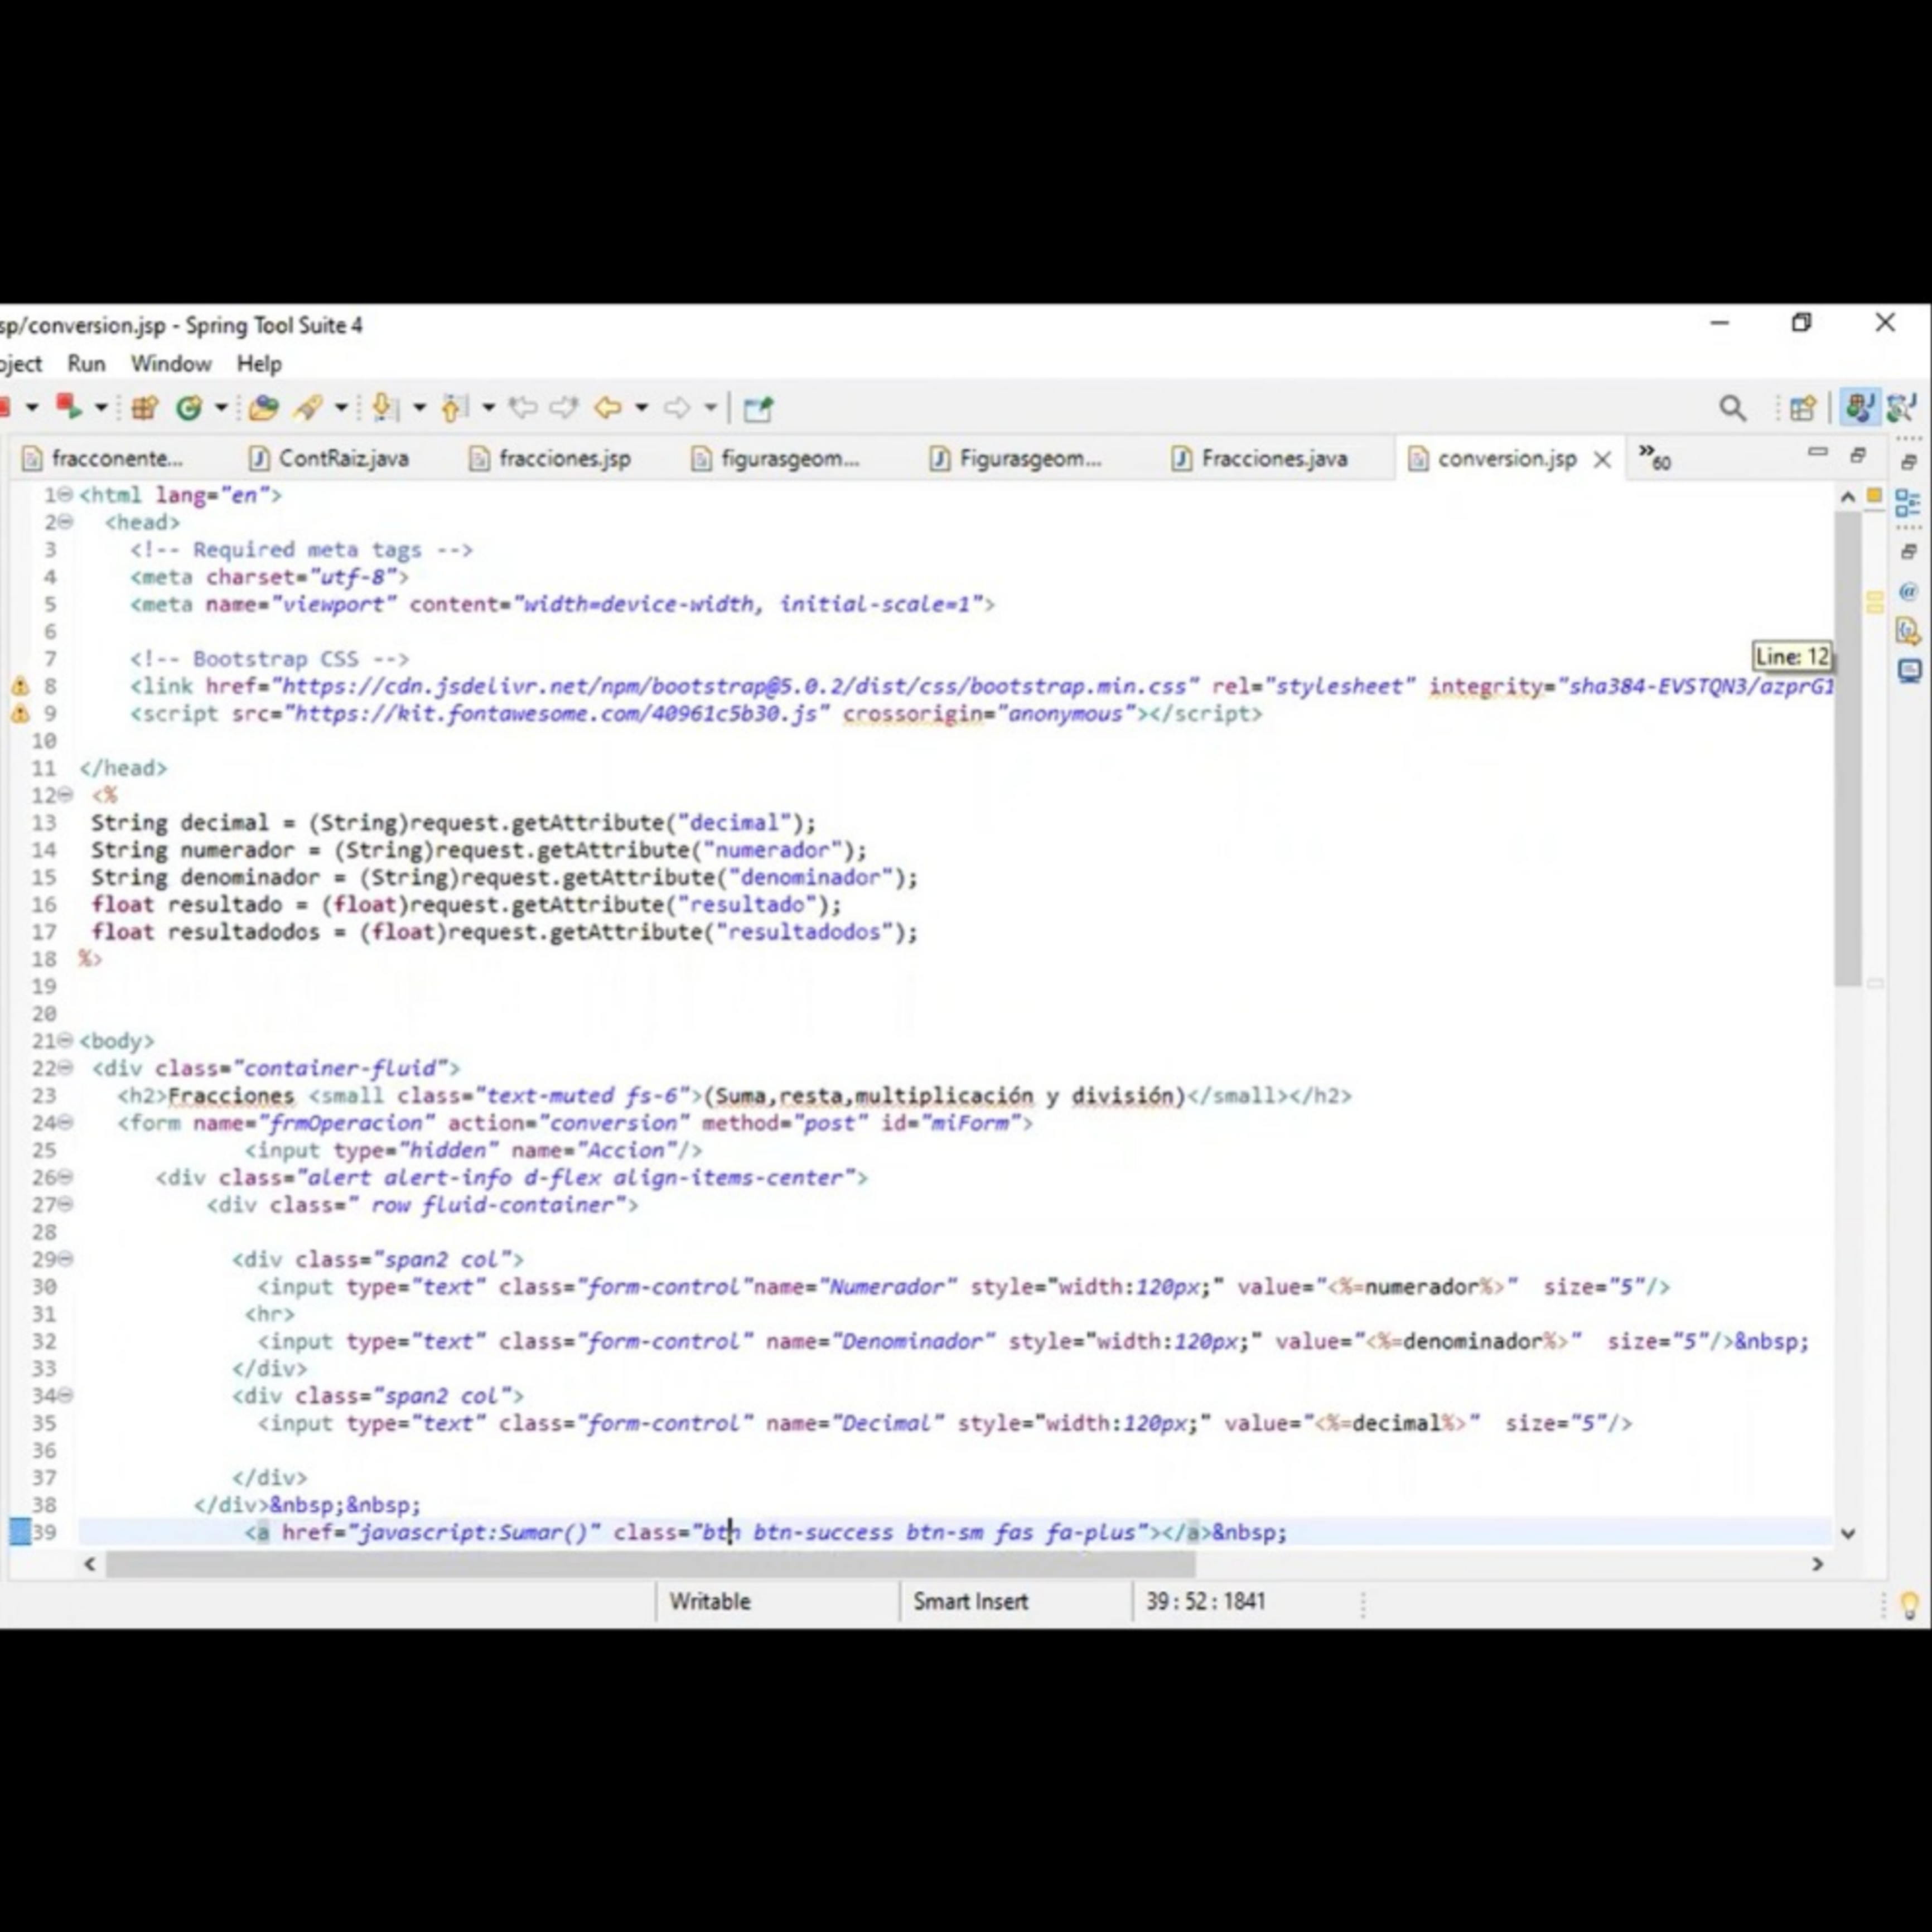The height and width of the screenshot is (1932, 1932).
Task: Open the Help menu
Action: [x=259, y=364]
